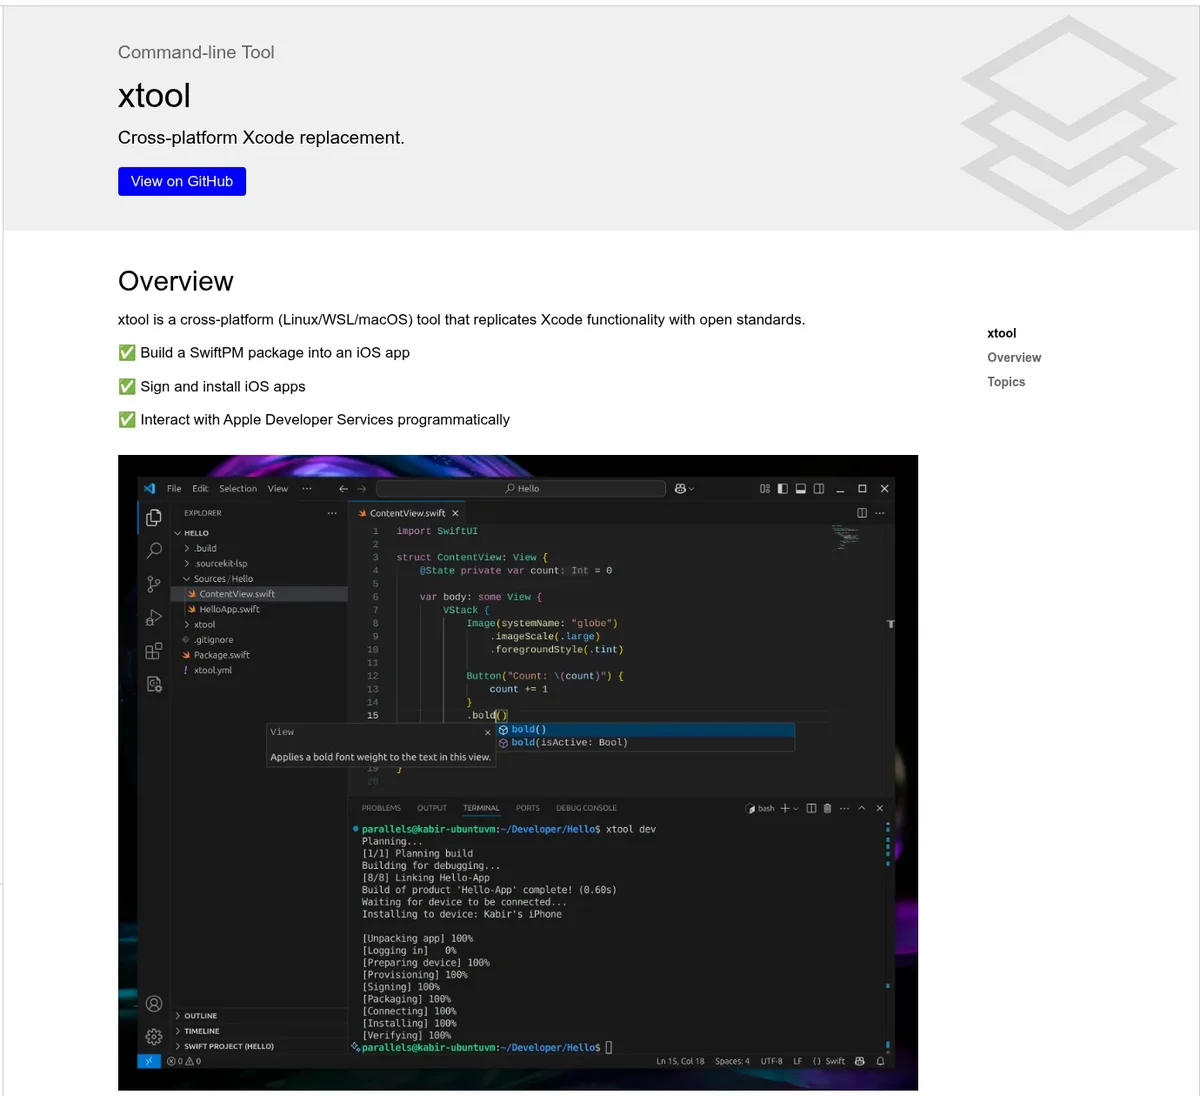
Task: Close the ContentView.swift editor tab
Action: tap(455, 513)
